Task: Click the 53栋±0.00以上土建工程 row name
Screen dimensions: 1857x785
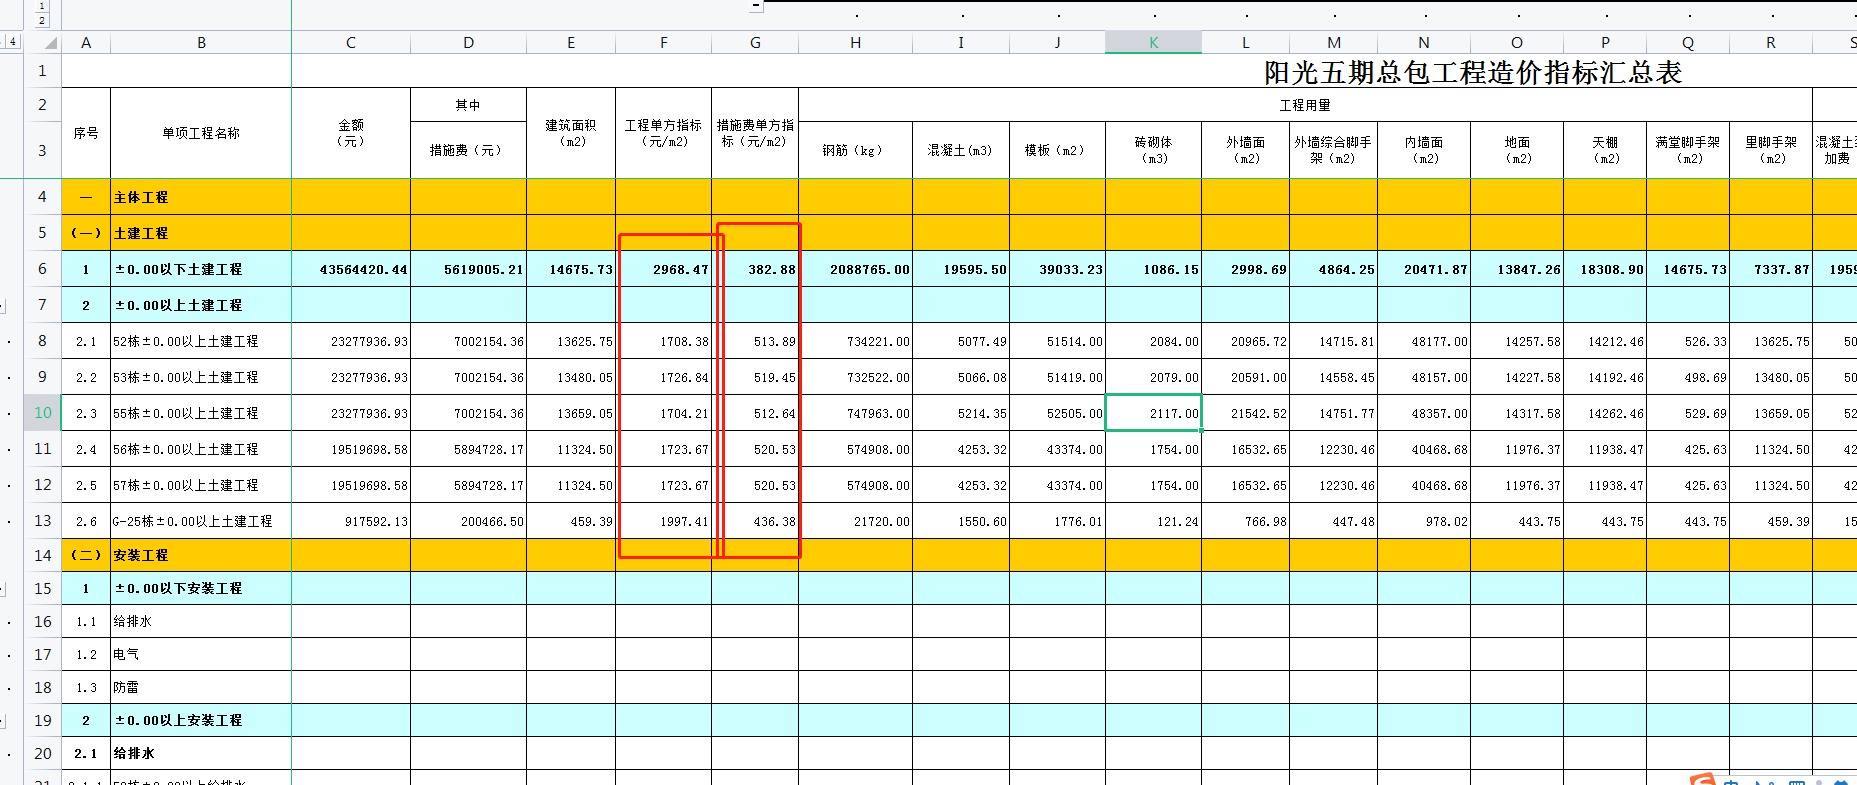Action: coord(201,377)
